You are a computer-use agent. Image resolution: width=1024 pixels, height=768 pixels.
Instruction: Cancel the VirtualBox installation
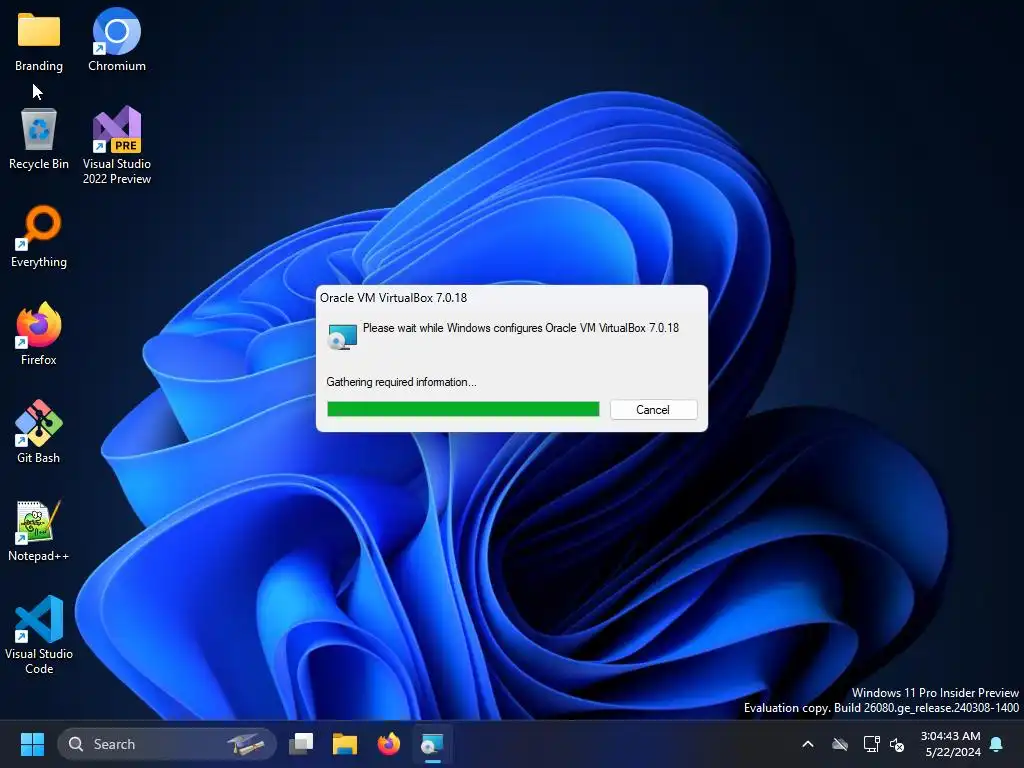(653, 409)
